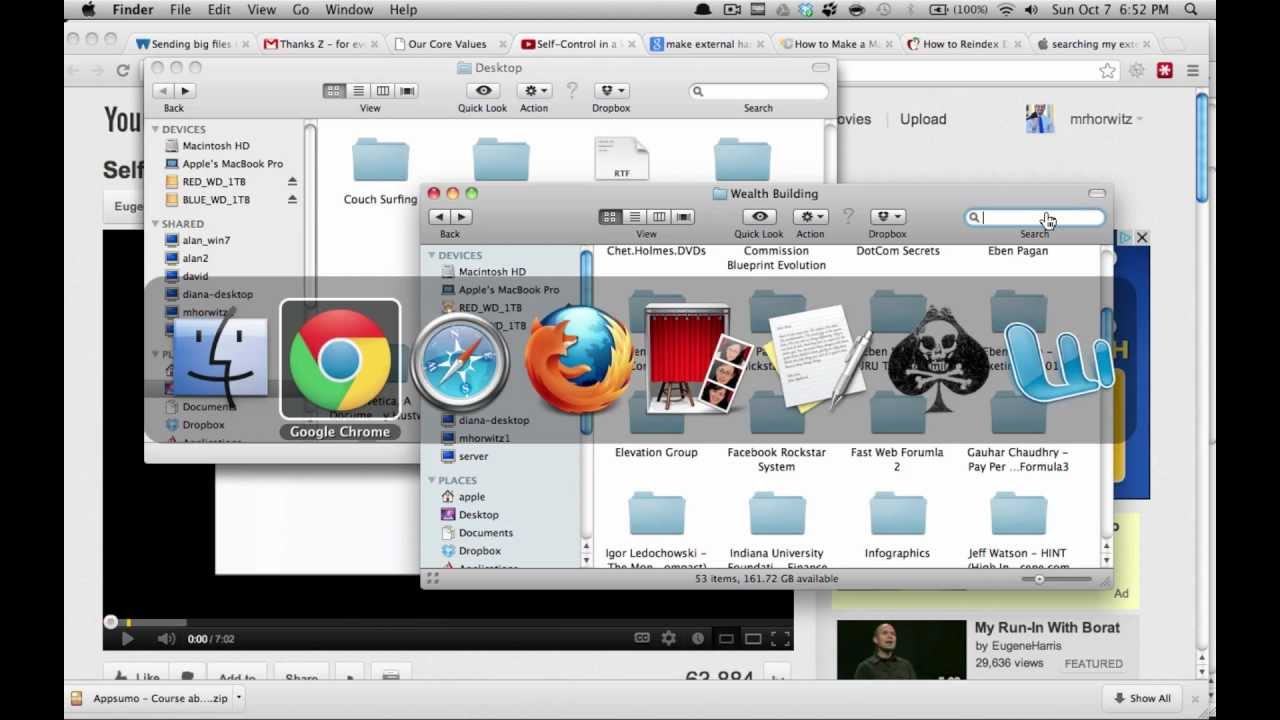Go forward in Wealth Building window
The height and width of the screenshot is (720, 1280).
click(461, 217)
